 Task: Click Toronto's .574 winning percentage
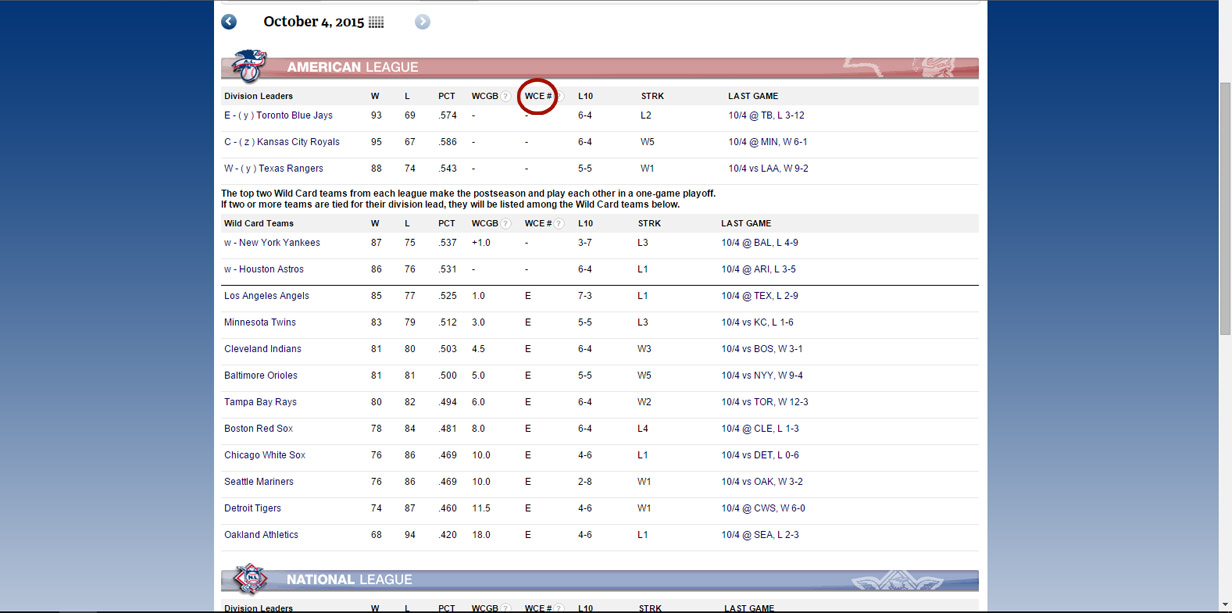[447, 116]
